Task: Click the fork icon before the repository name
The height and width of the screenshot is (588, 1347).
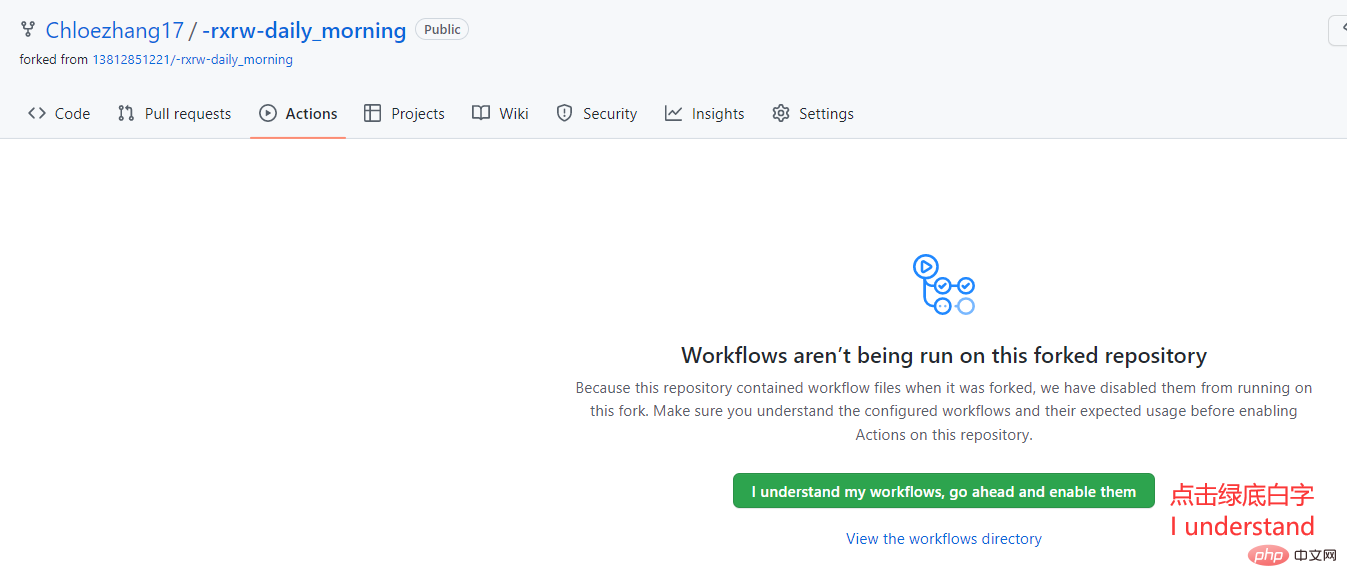Action: click(x=28, y=31)
